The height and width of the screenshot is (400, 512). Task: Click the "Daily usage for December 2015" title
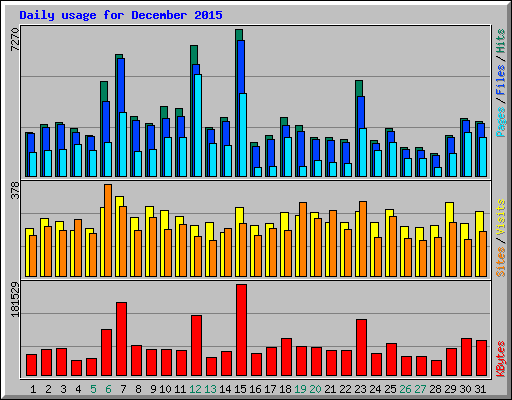point(121,15)
